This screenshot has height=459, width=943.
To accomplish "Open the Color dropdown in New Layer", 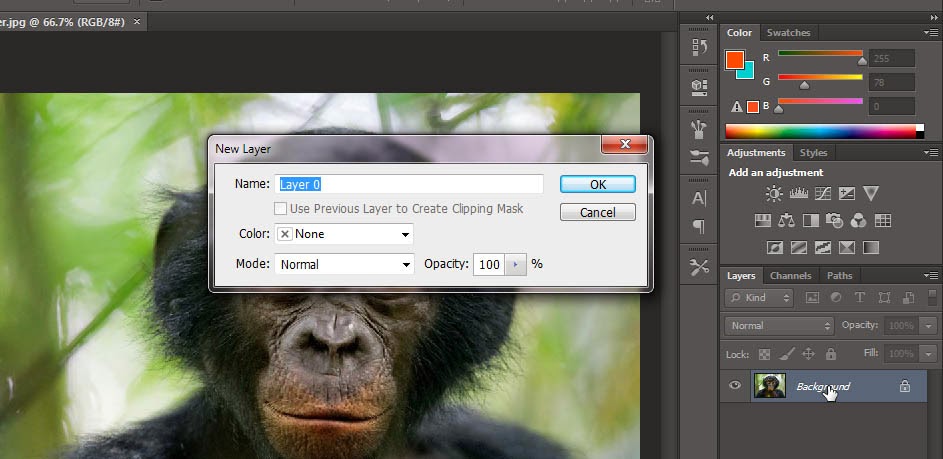I will [x=344, y=234].
